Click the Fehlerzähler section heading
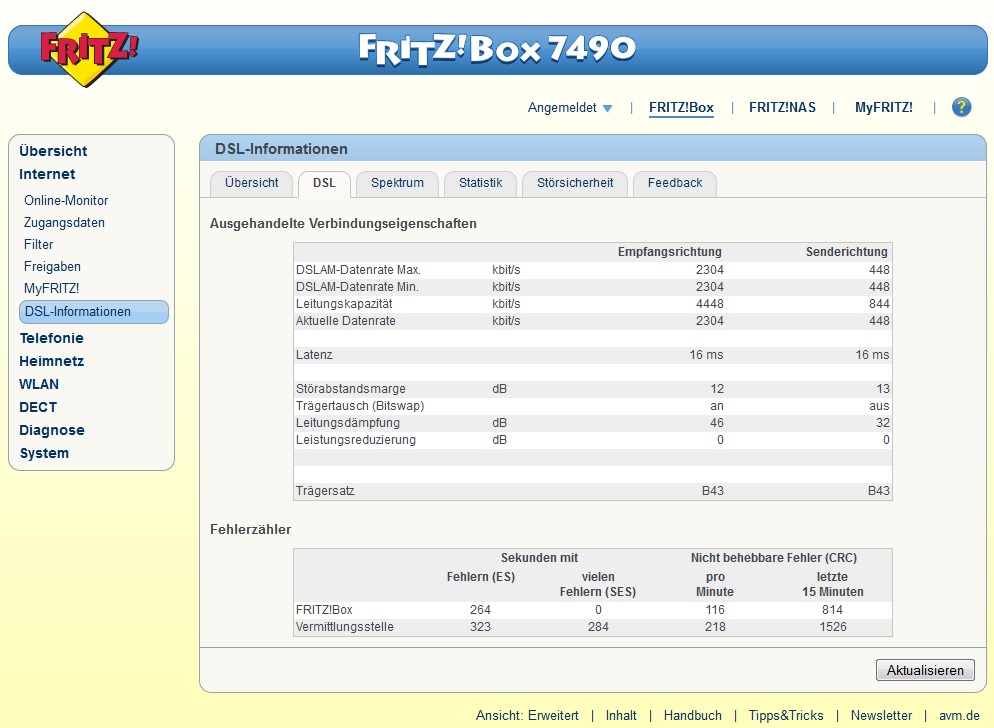The image size is (994, 728). [250, 530]
